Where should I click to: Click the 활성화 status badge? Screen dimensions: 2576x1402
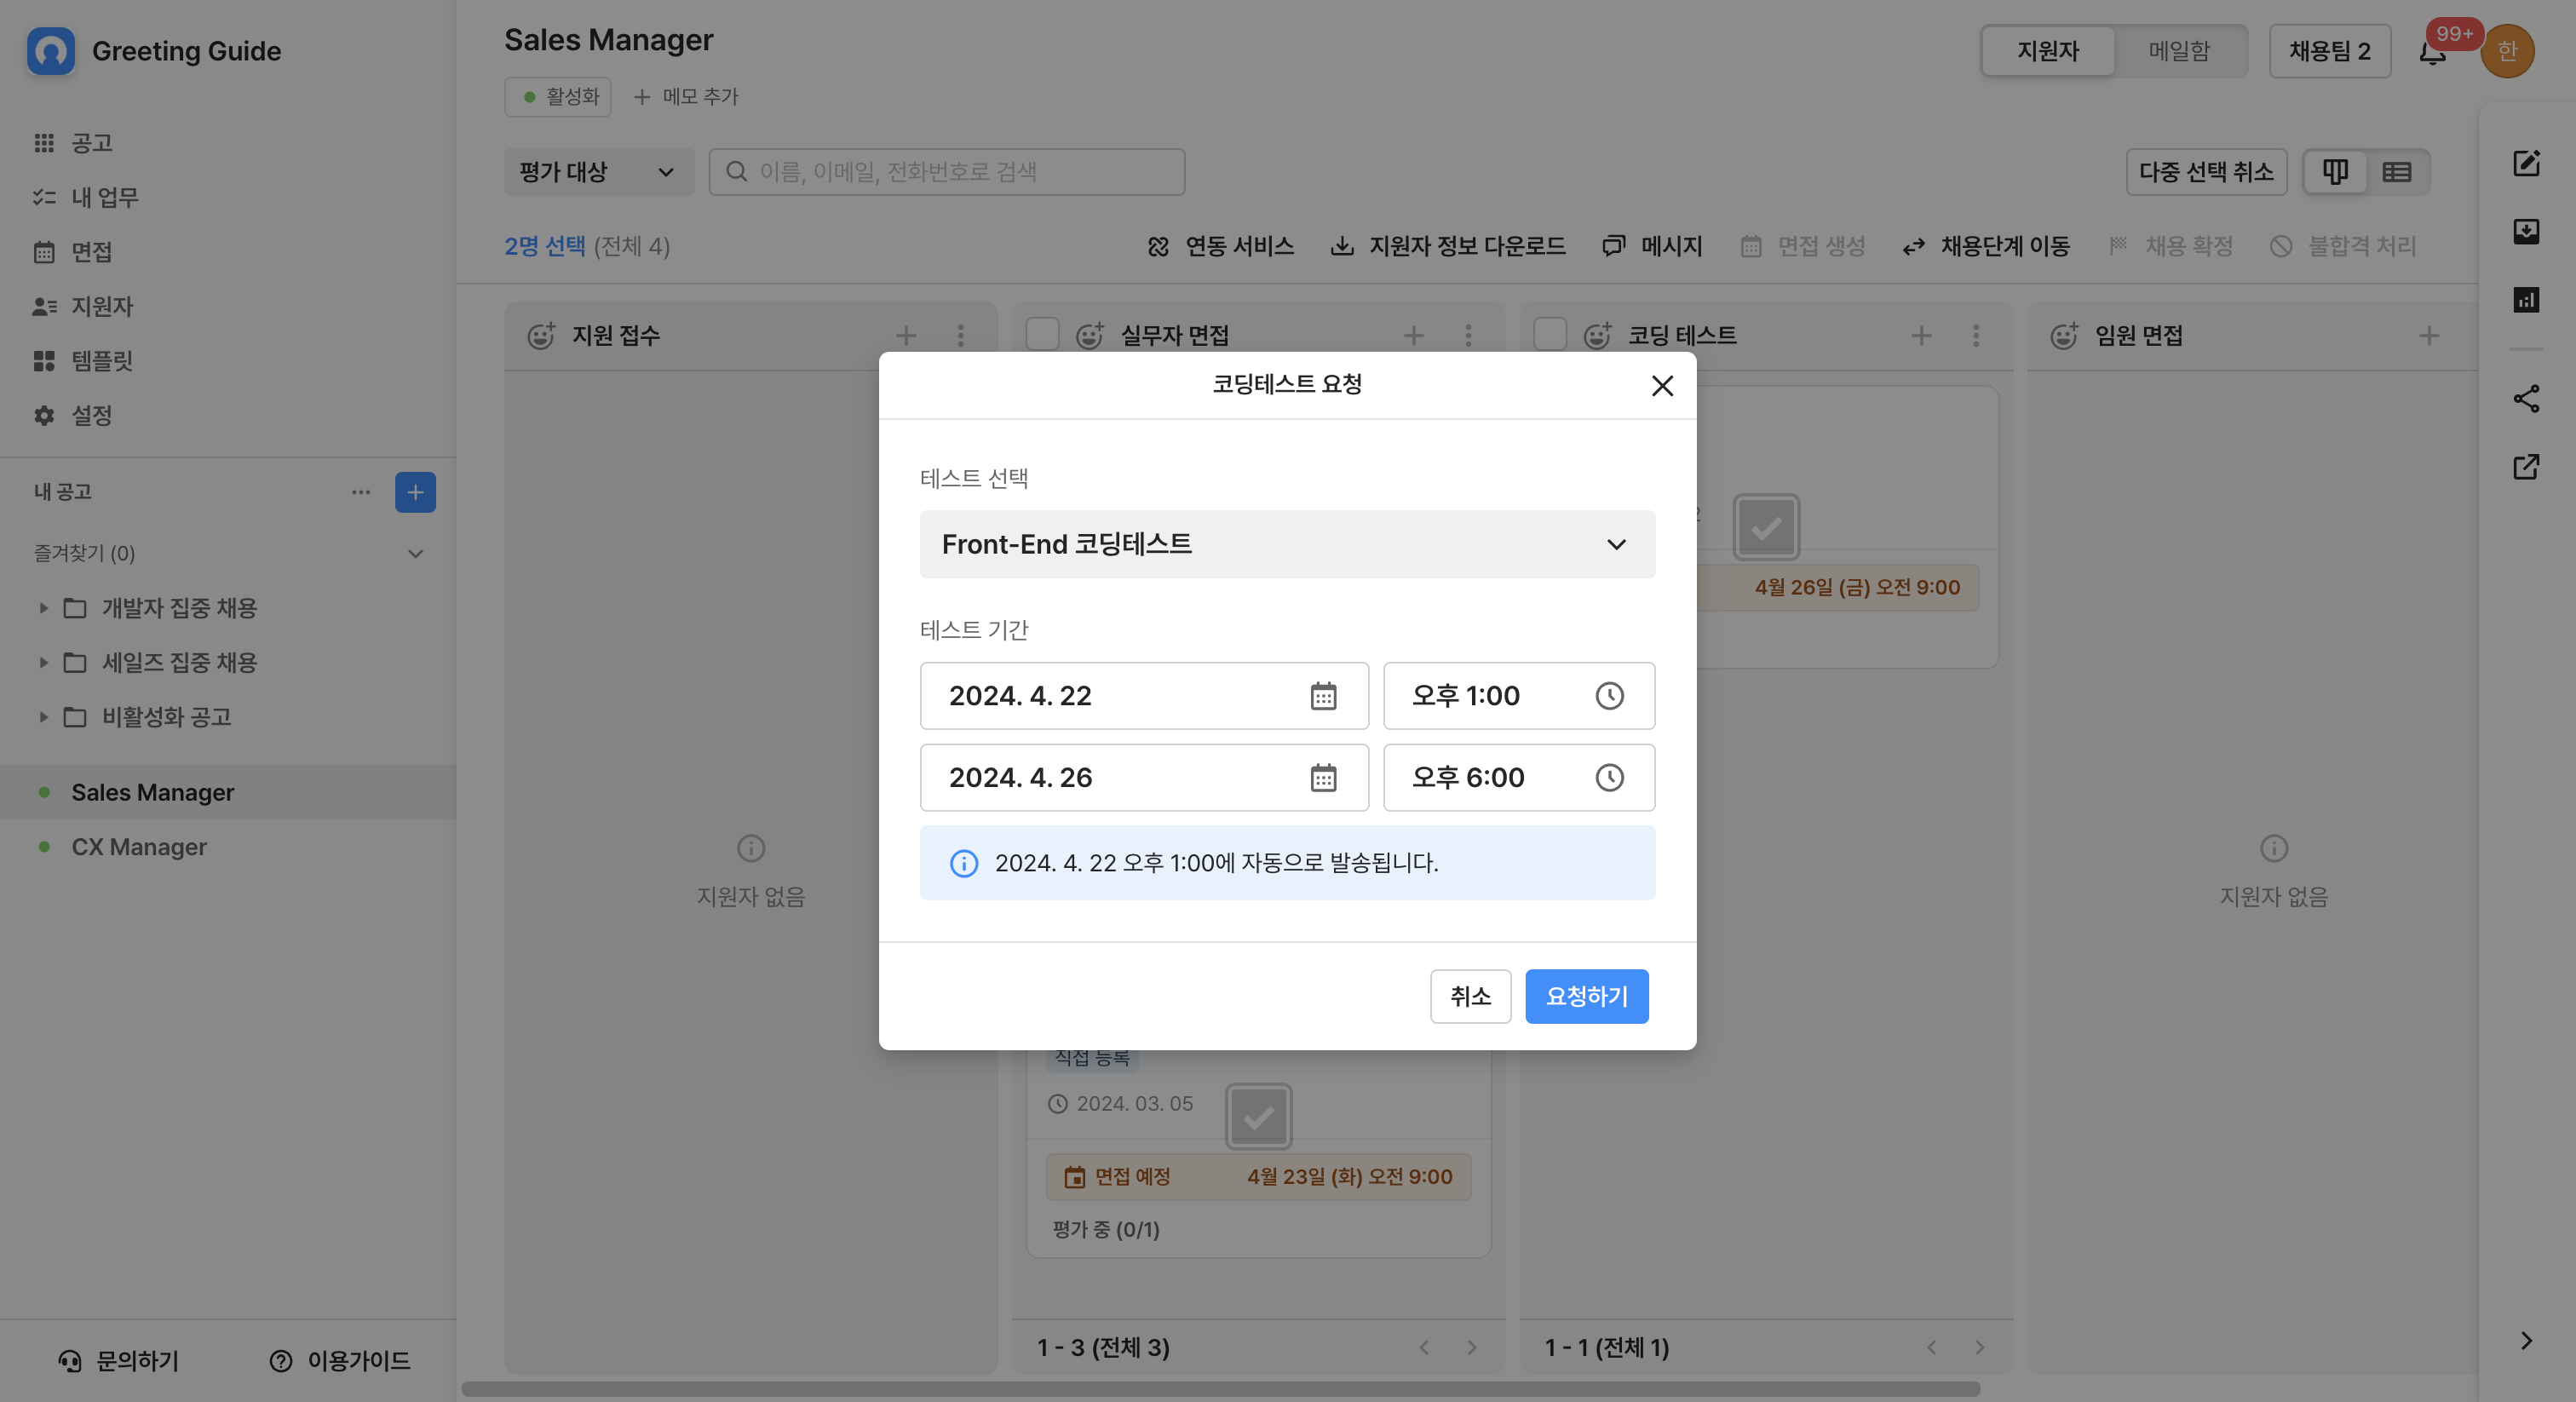[x=558, y=97]
